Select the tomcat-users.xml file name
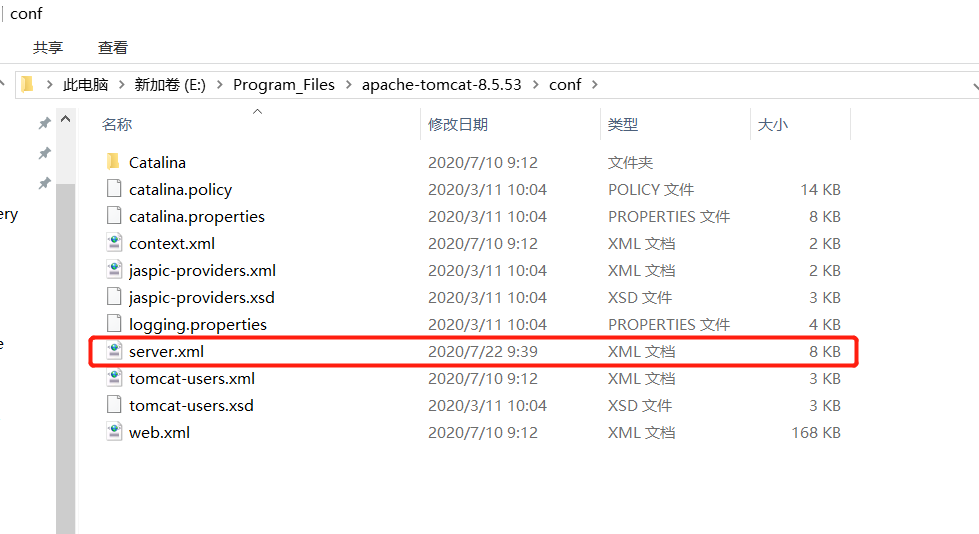 click(x=192, y=378)
